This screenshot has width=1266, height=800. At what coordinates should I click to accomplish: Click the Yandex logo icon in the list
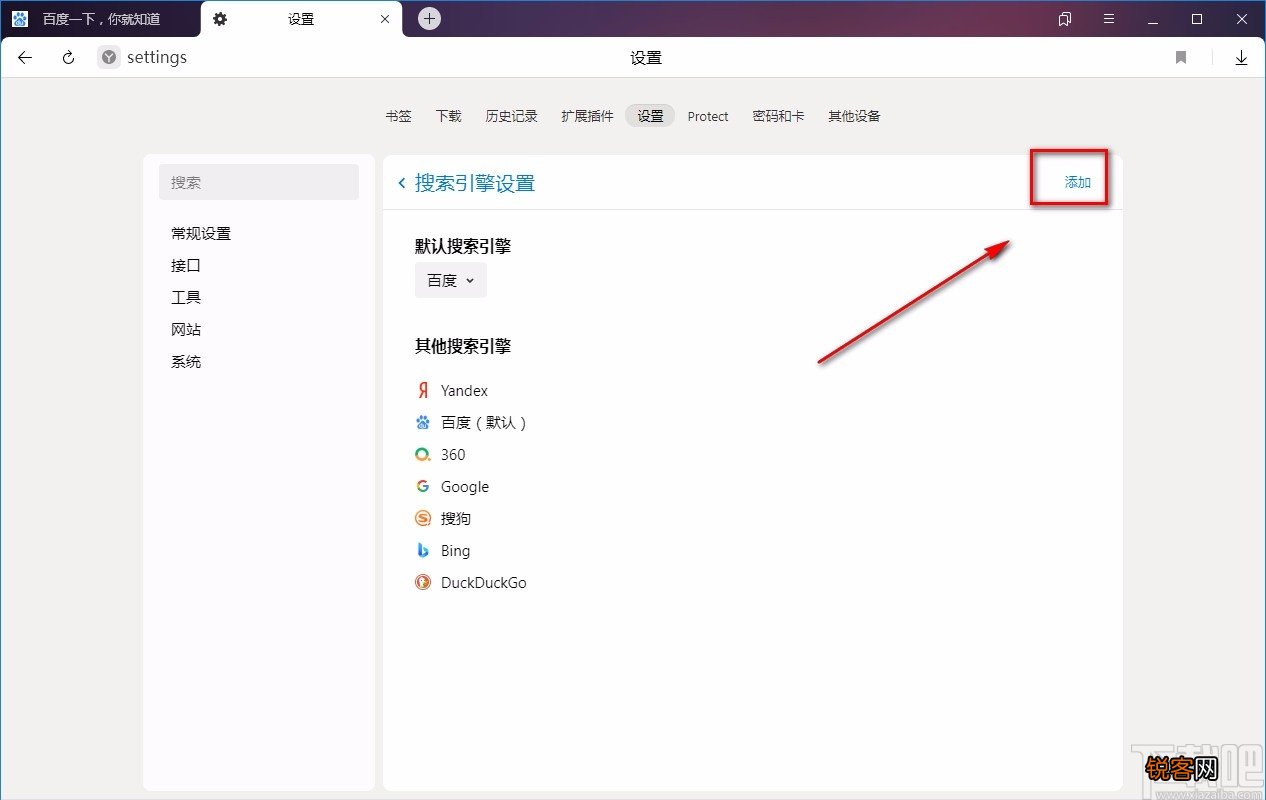click(423, 390)
